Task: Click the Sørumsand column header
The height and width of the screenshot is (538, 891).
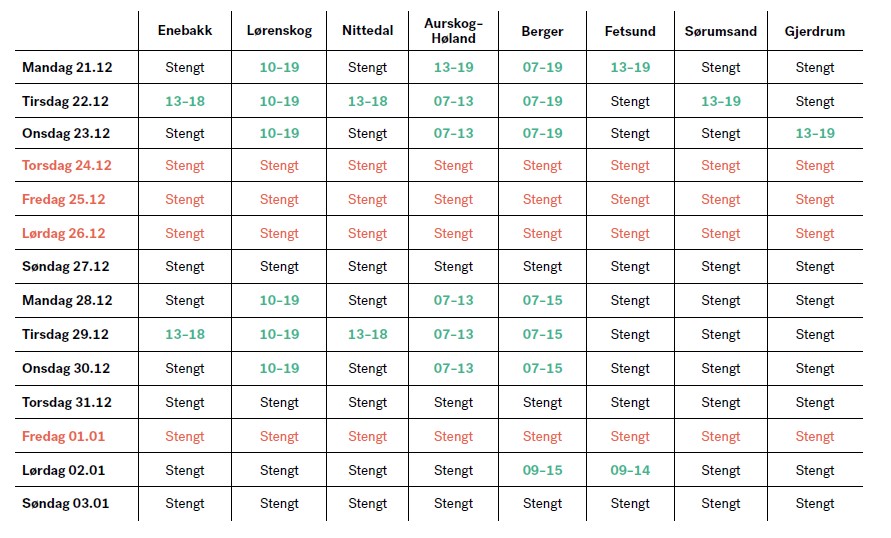Action: 721,31
